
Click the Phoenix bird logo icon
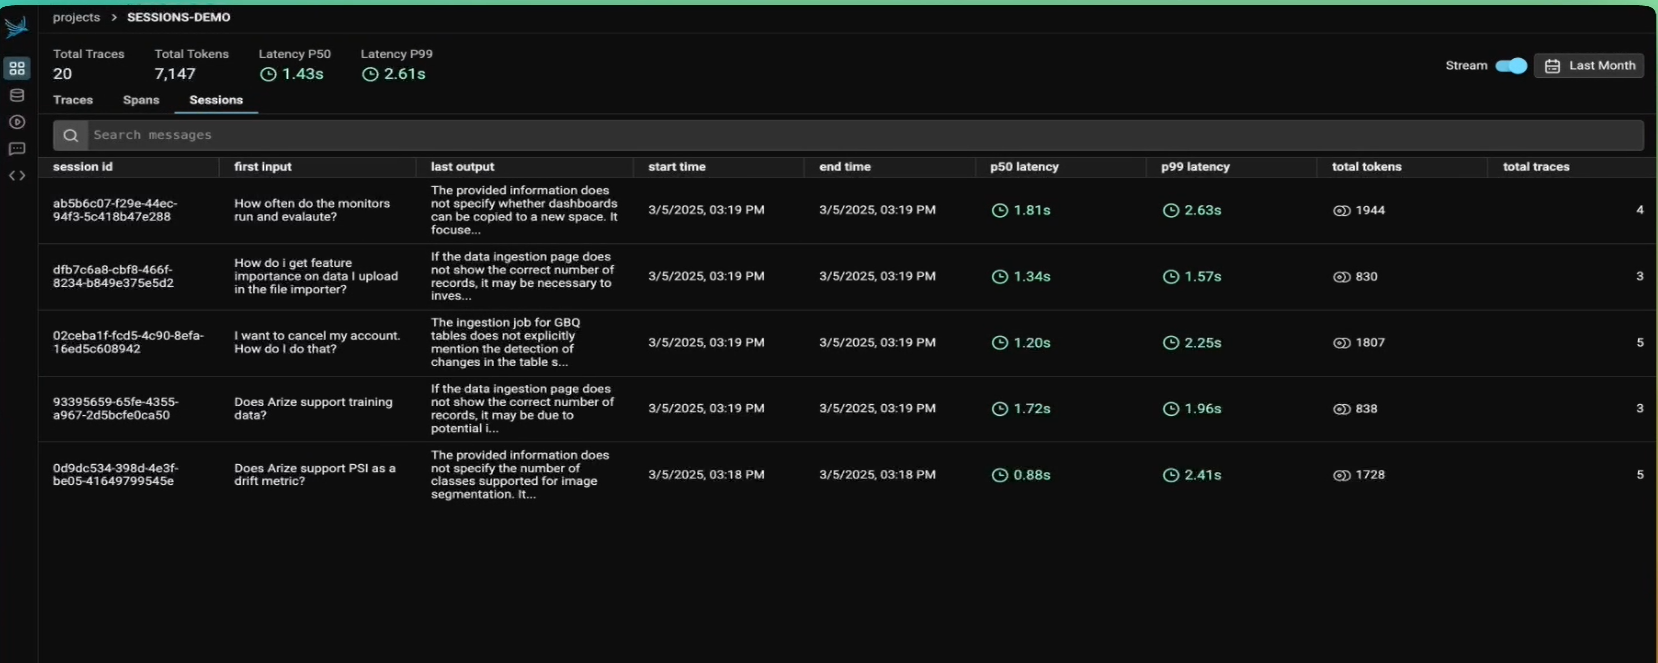[16, 27]
